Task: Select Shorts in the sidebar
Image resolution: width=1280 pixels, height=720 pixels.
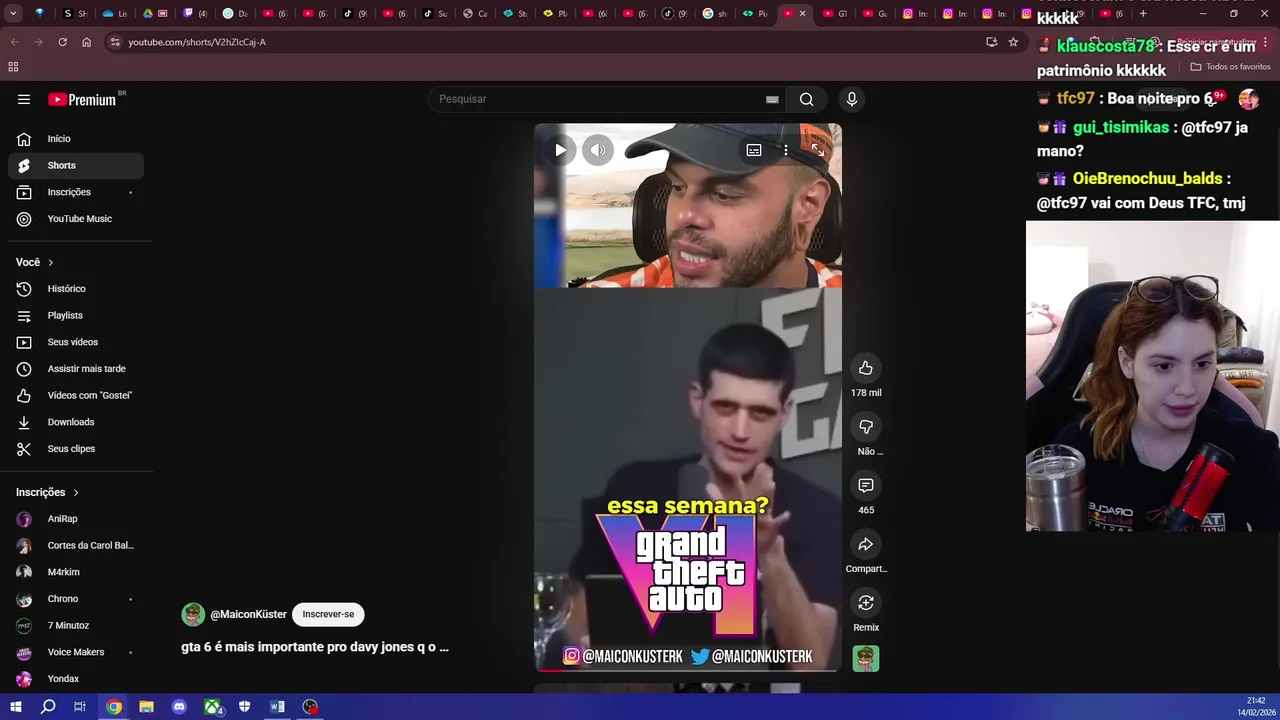Action: [x=76, y=165]
